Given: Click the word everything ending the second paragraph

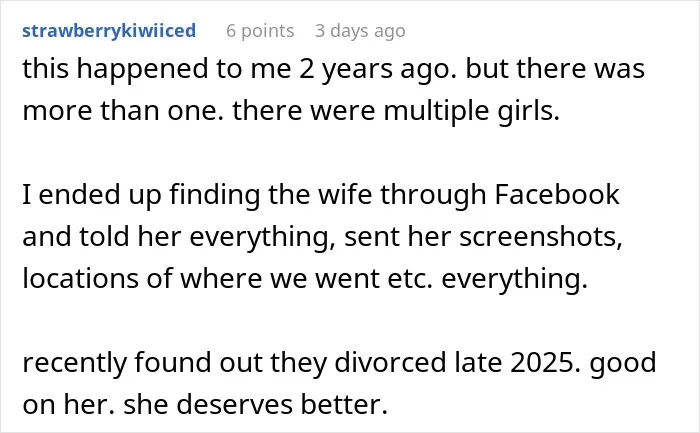Looking at the screenshot, I should (515, 279).
